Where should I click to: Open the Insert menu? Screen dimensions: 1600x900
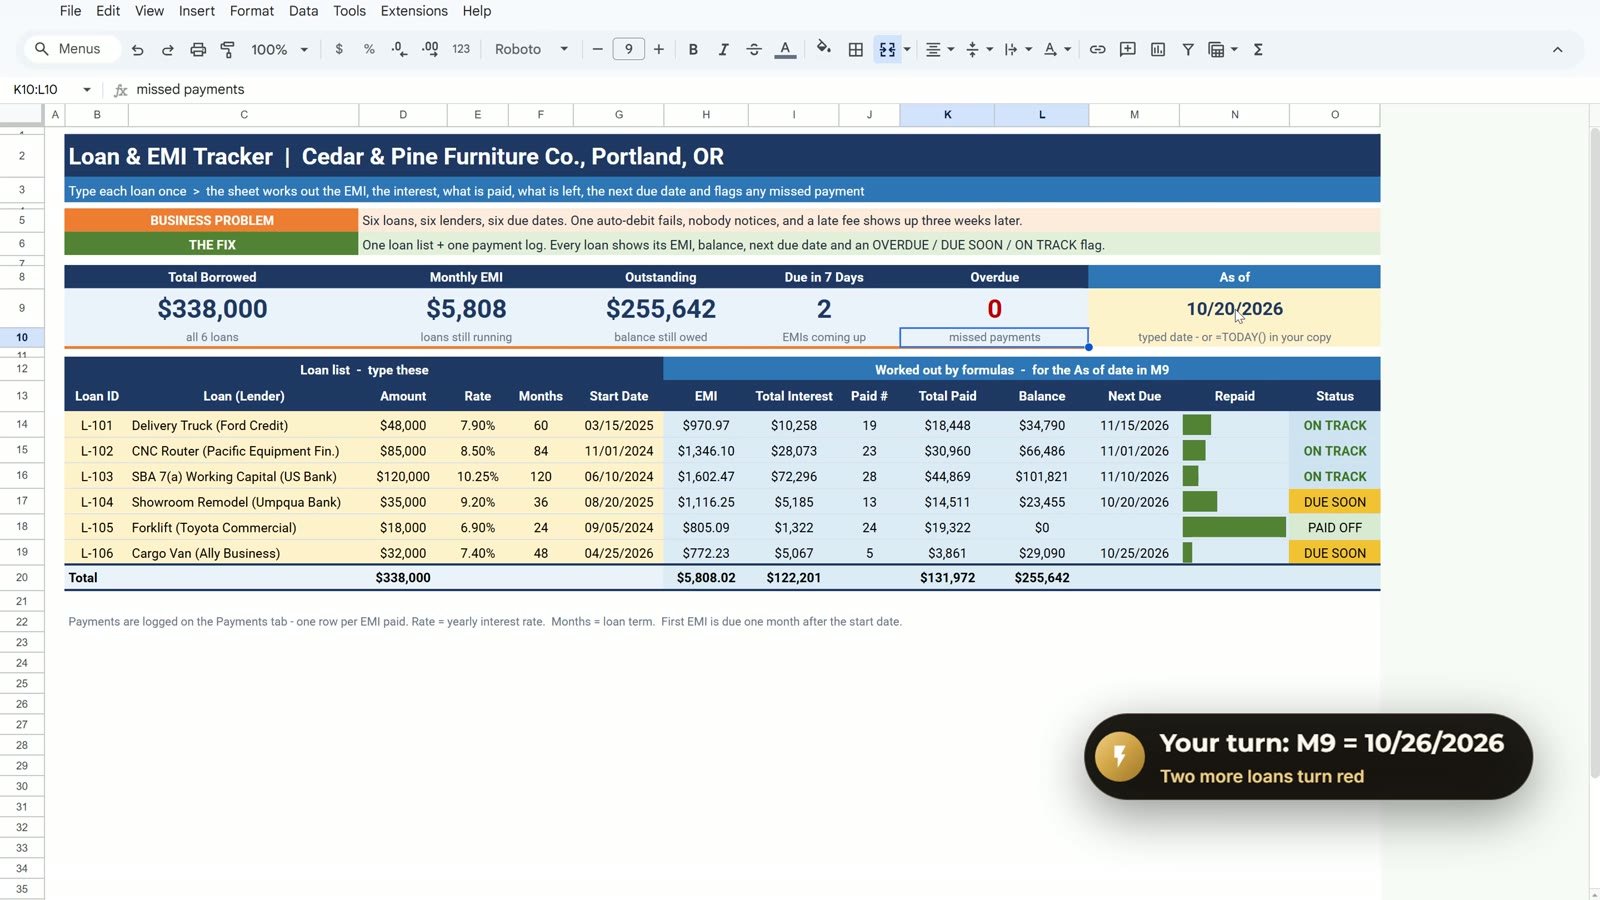197,11
